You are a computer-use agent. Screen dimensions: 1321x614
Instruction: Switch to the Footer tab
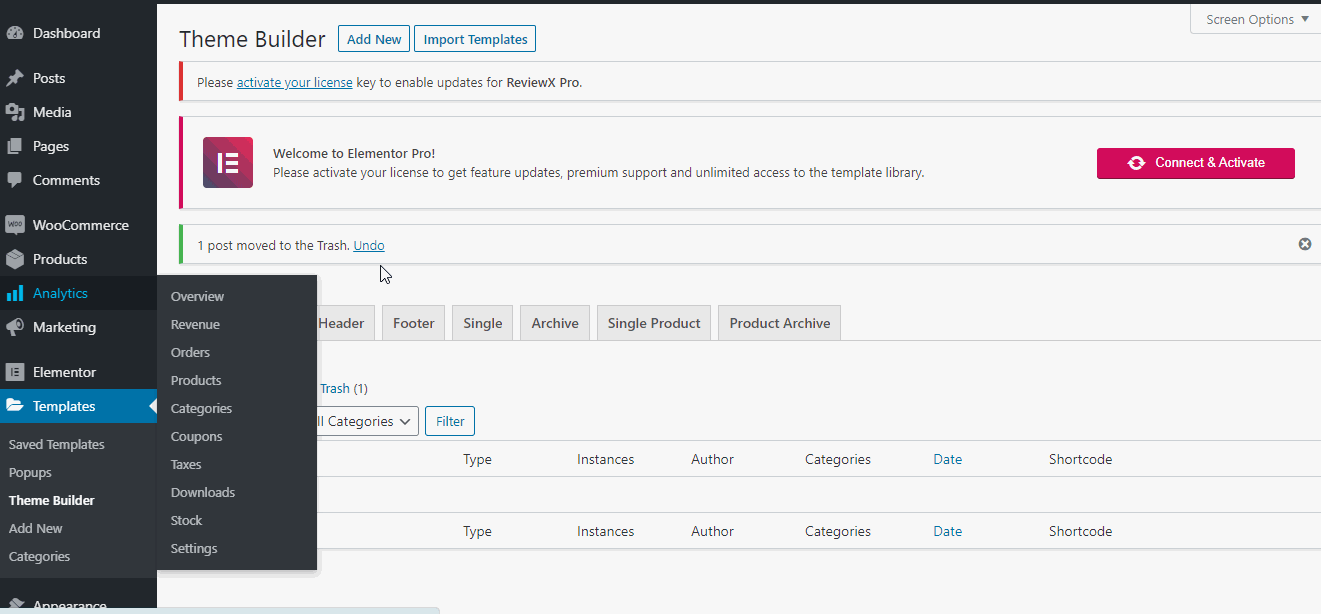pyautogui.click(x=413, y=323)
